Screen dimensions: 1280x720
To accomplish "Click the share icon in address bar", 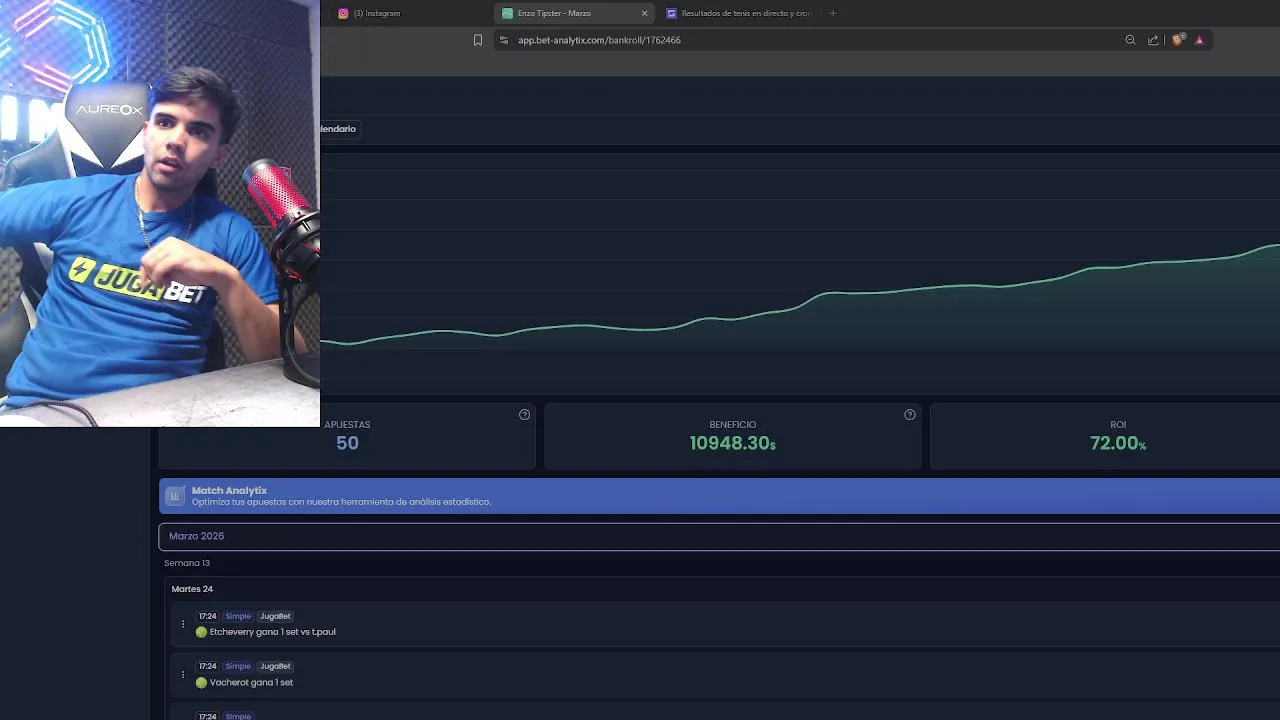I will click(1153, 40).
